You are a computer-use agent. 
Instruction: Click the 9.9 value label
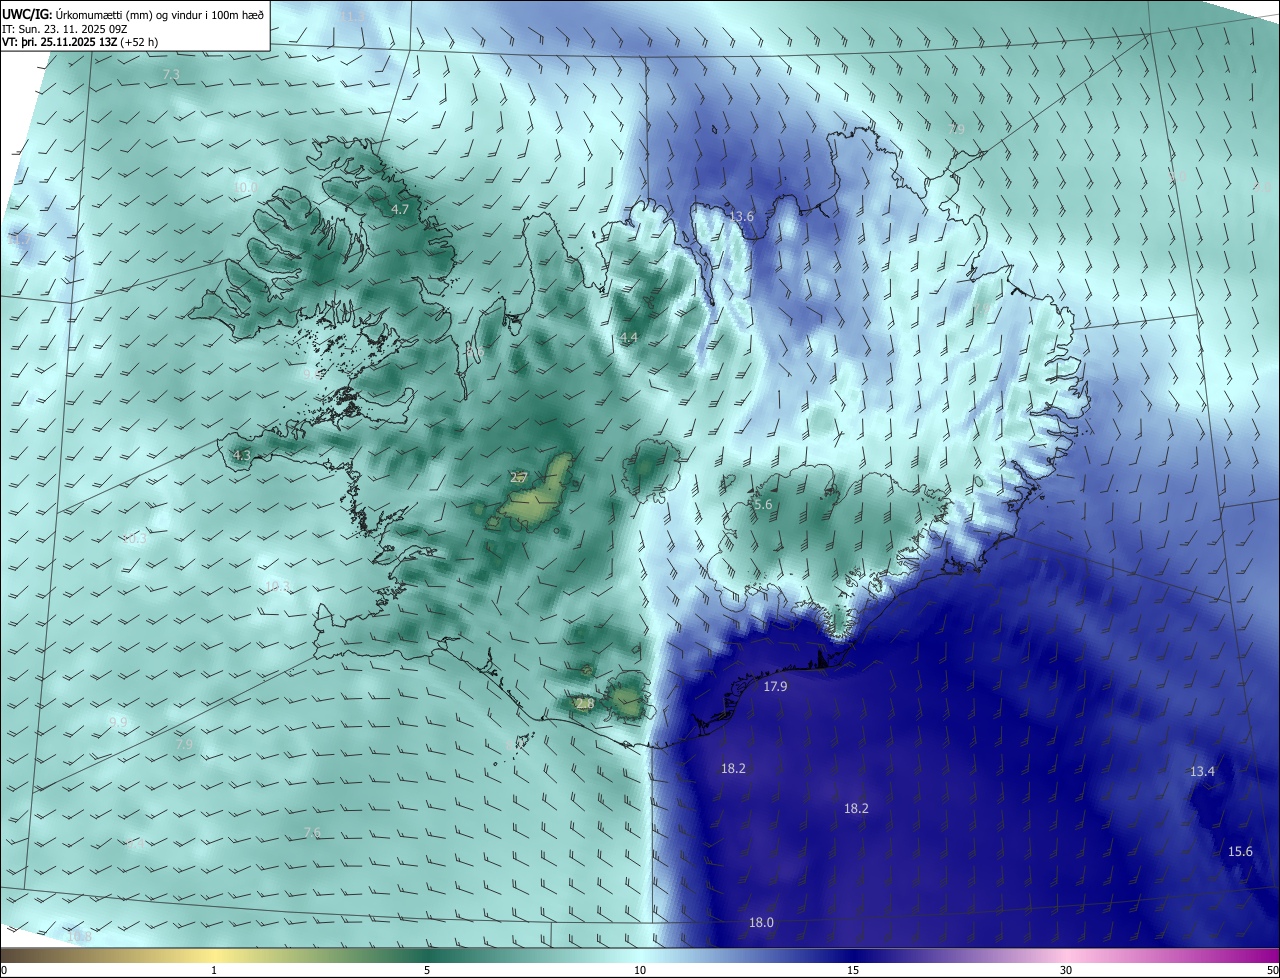pos(118,721)
